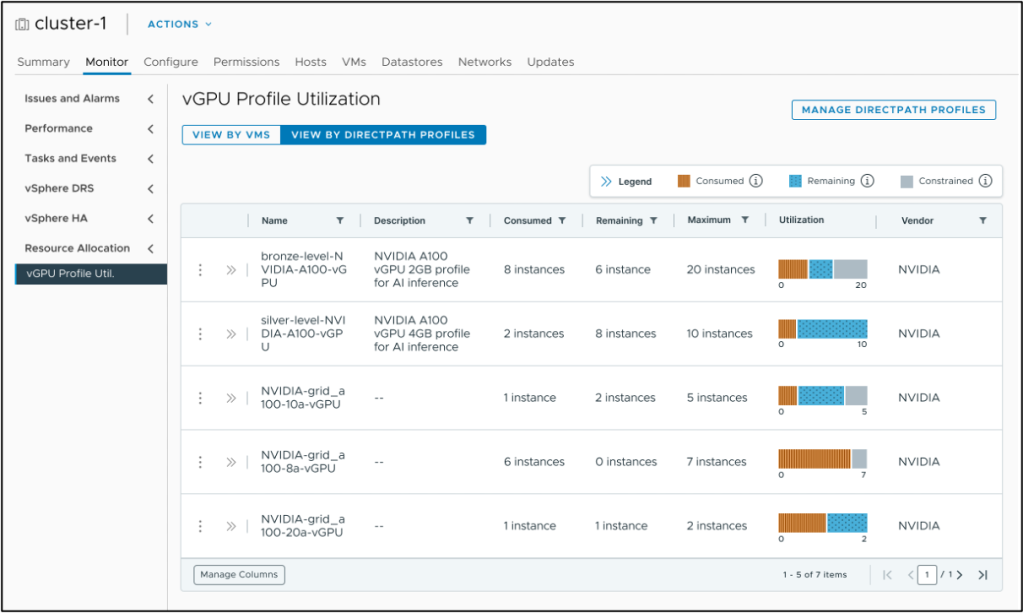The image size is (1023, 613).
Task: Click the Manage Columns button
Action: [239, 575]
